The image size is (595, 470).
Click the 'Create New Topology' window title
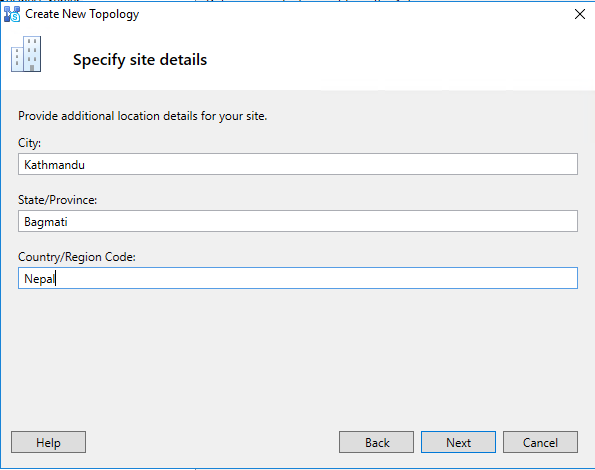pyautogui.click(x=82, y=14)
